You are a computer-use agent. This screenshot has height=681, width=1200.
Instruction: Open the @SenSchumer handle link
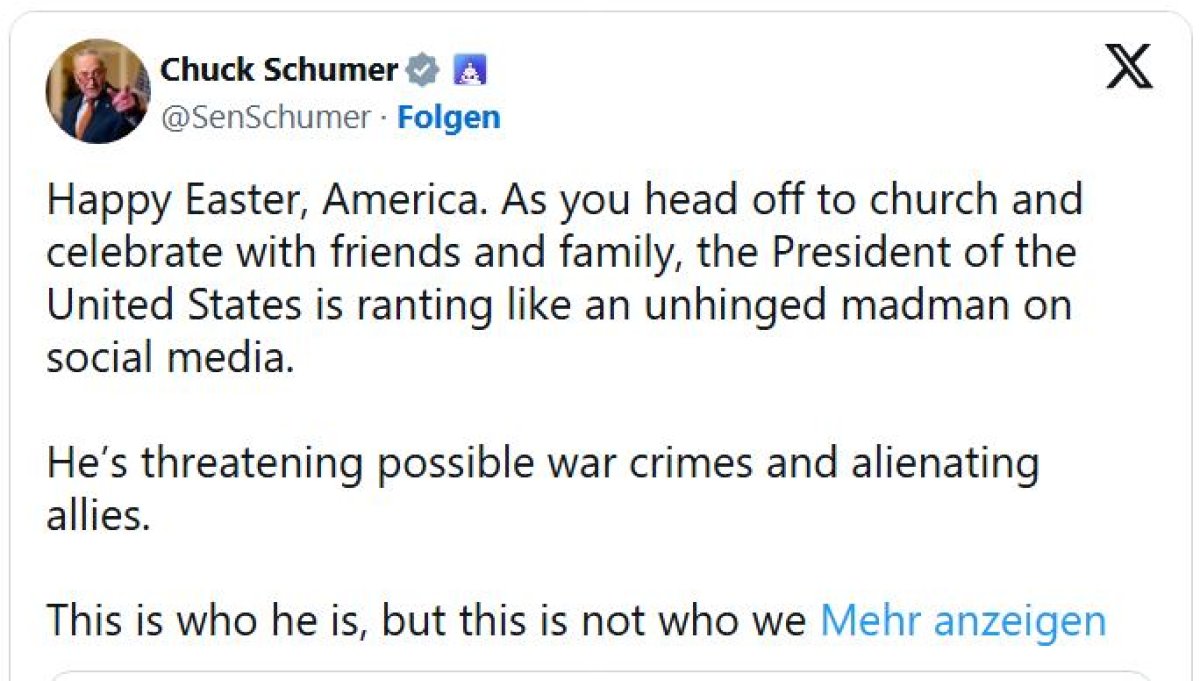265,117
